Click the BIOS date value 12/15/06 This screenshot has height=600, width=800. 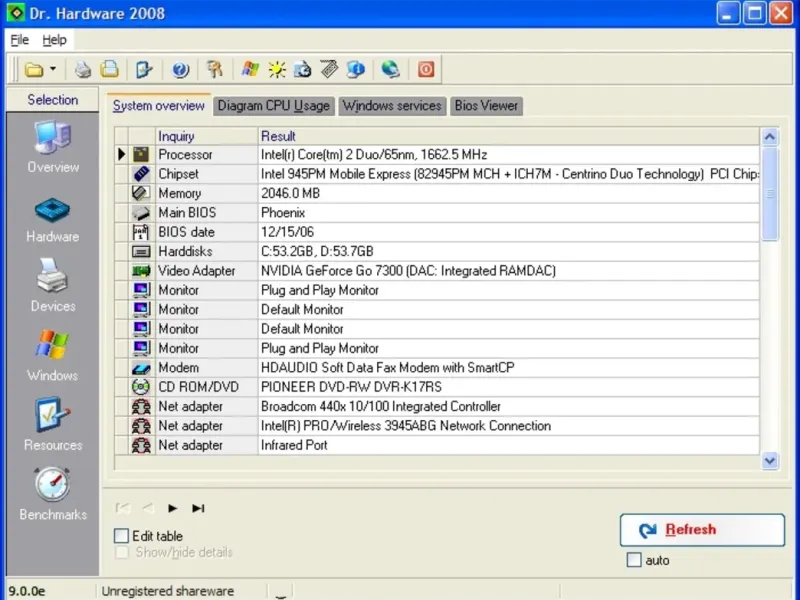[x=509, y=232]
